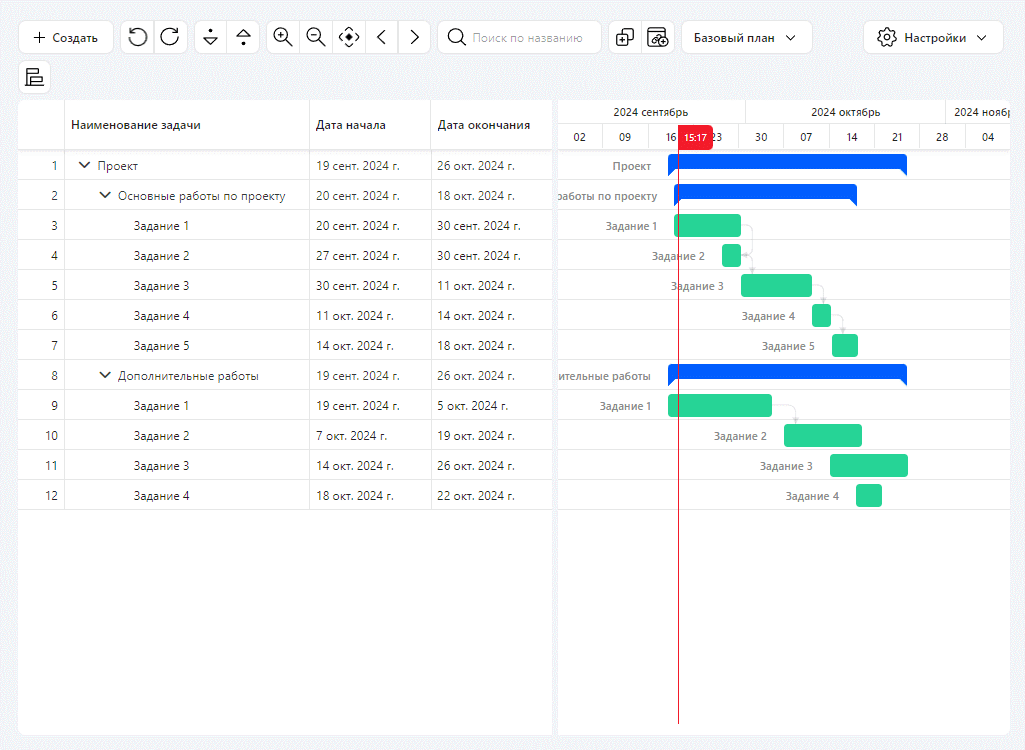Click the copy-add icon beside search
The height and width of the screenshot is (750, 1025).
tap(625, 37)
